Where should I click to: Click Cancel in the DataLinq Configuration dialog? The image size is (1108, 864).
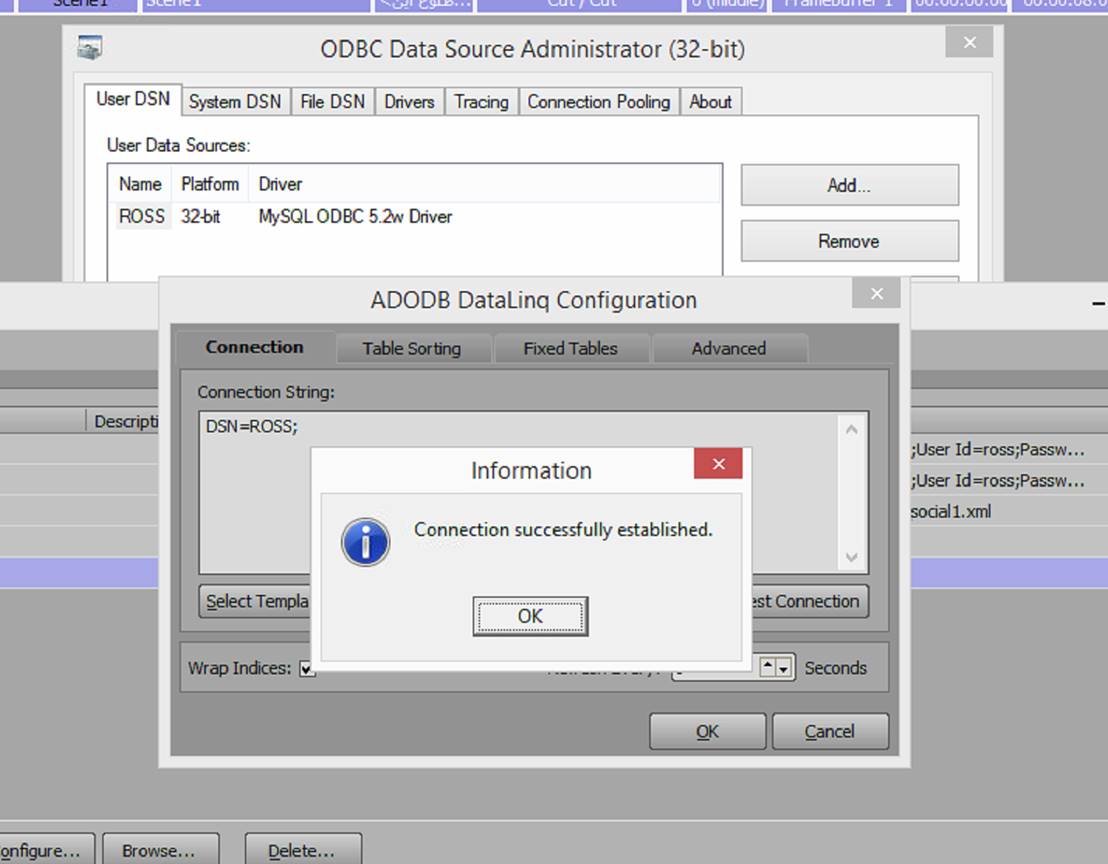tap(830, 731)
